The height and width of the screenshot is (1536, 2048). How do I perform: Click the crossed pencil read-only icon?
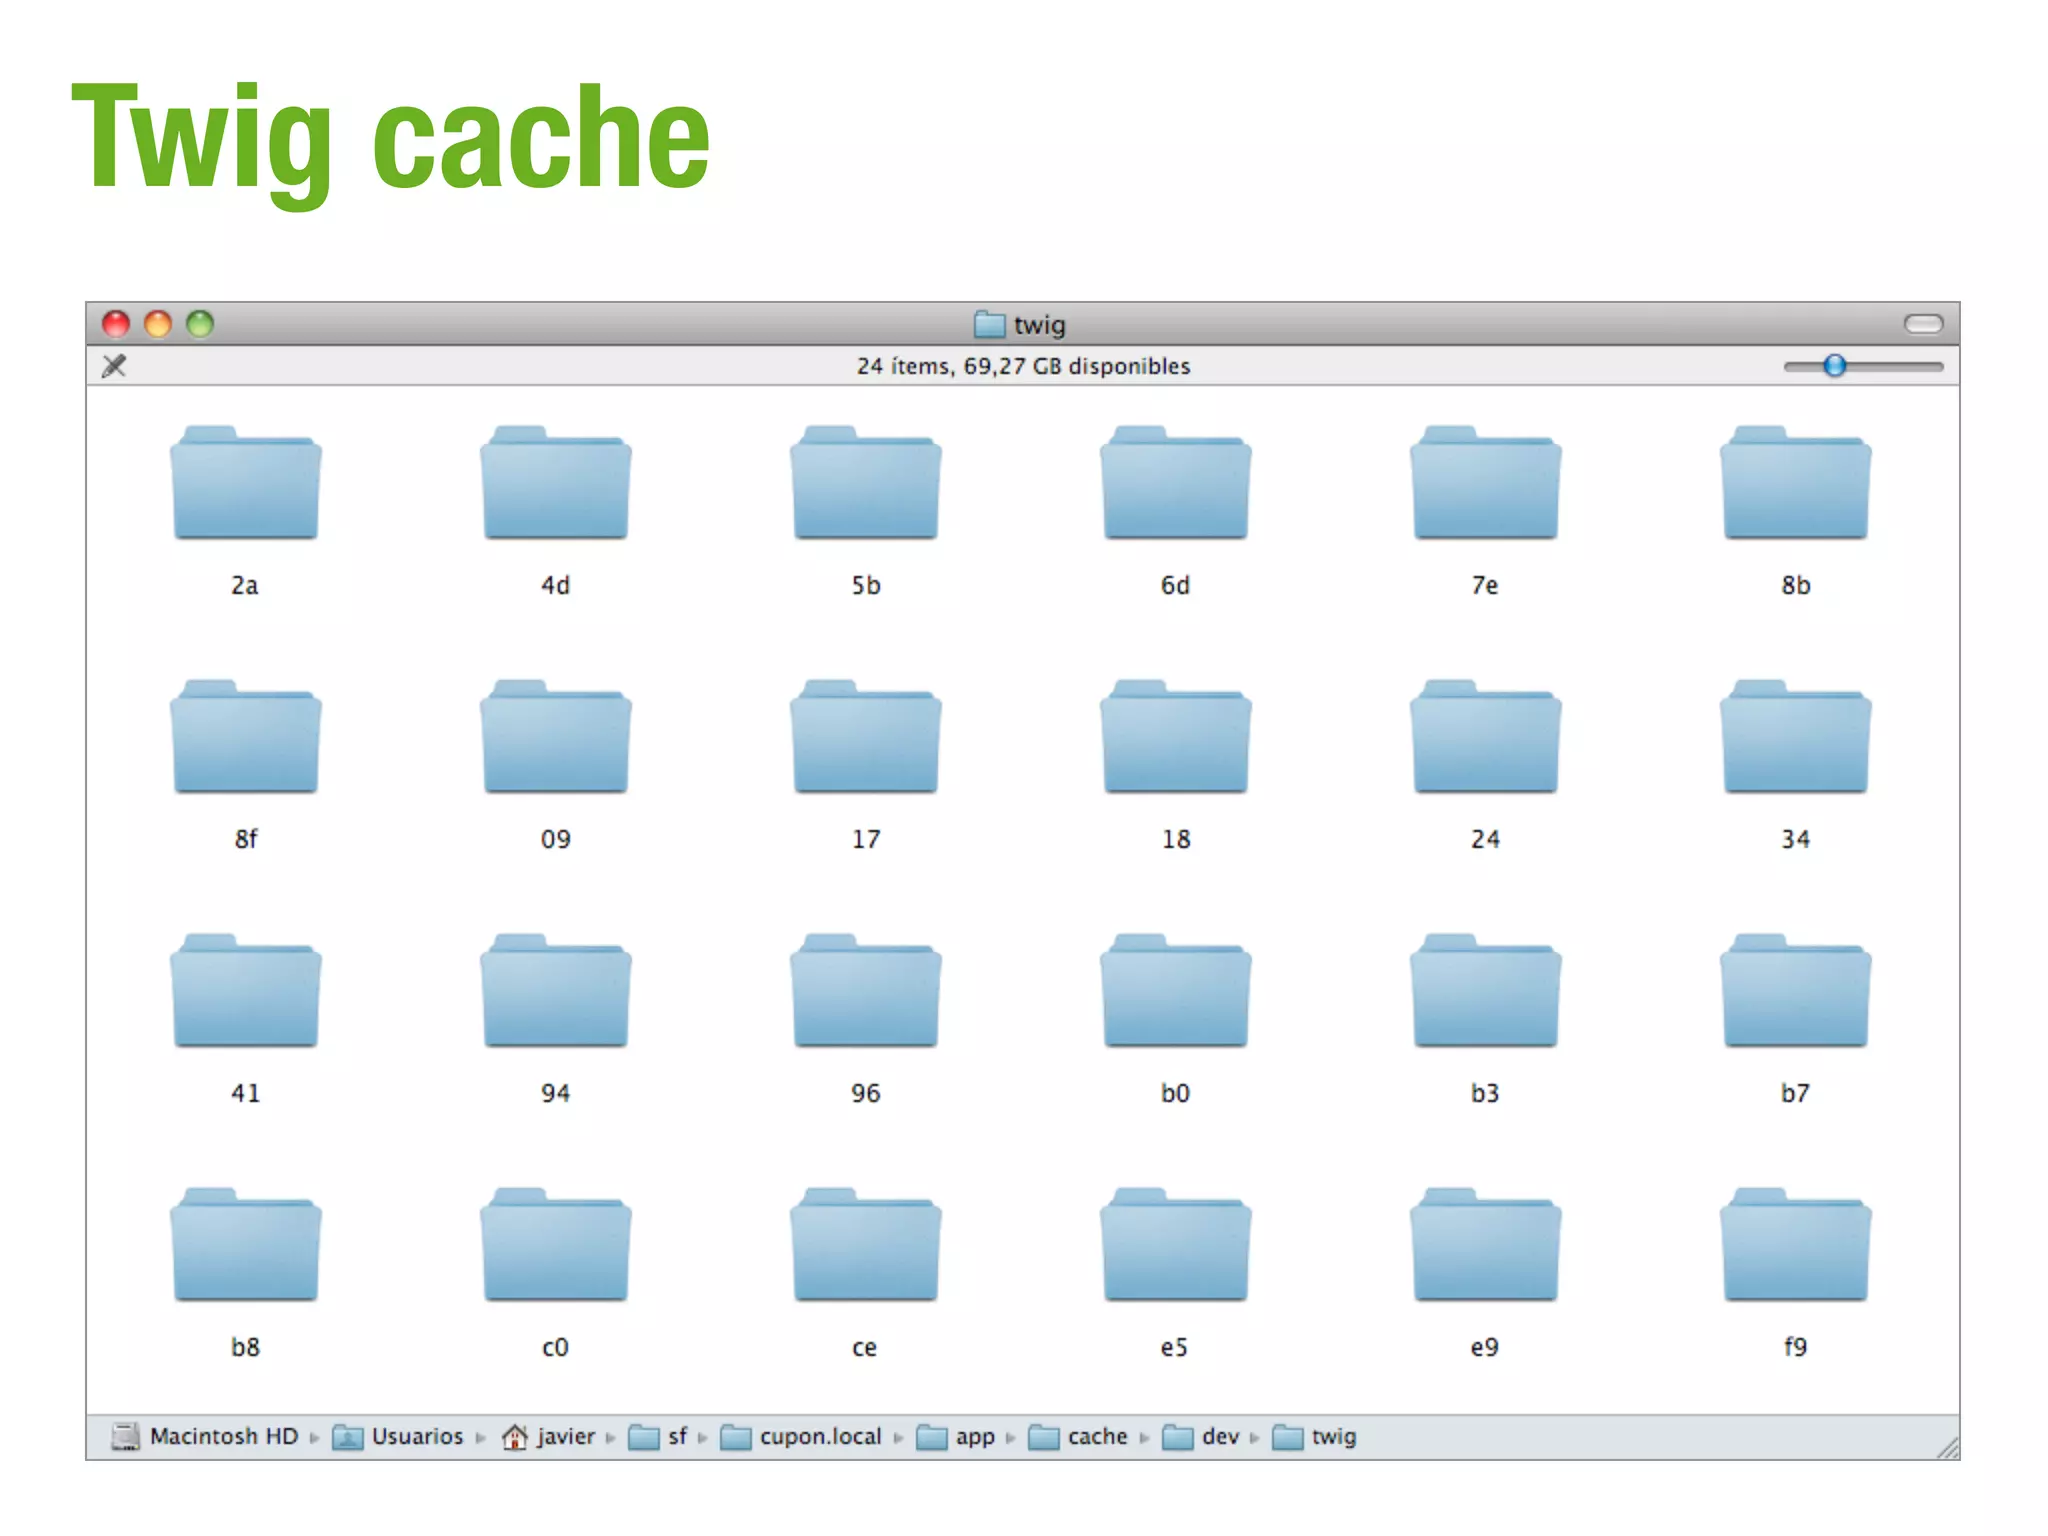pyautogui.click(x=114, y=366)
